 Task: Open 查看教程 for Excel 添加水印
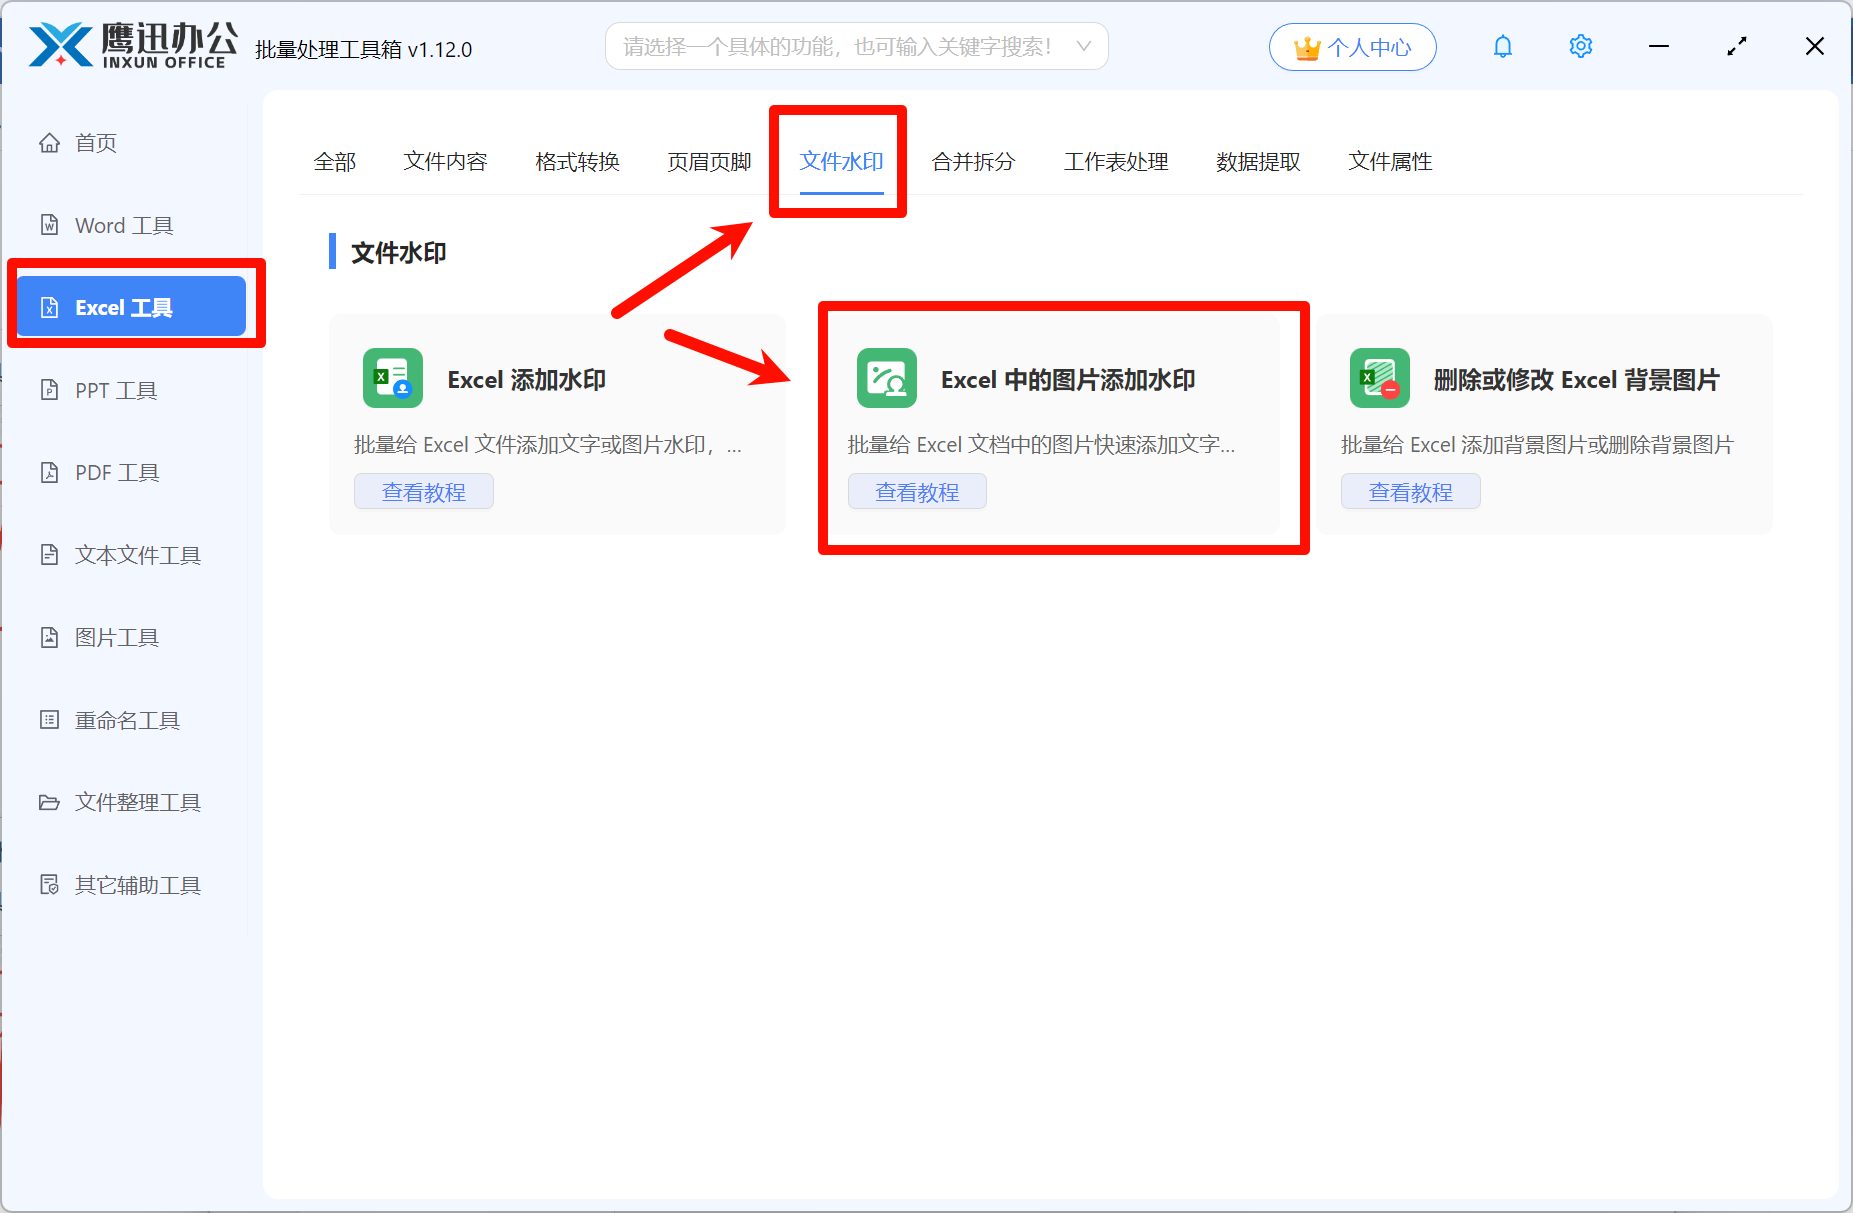click(423, 491)
